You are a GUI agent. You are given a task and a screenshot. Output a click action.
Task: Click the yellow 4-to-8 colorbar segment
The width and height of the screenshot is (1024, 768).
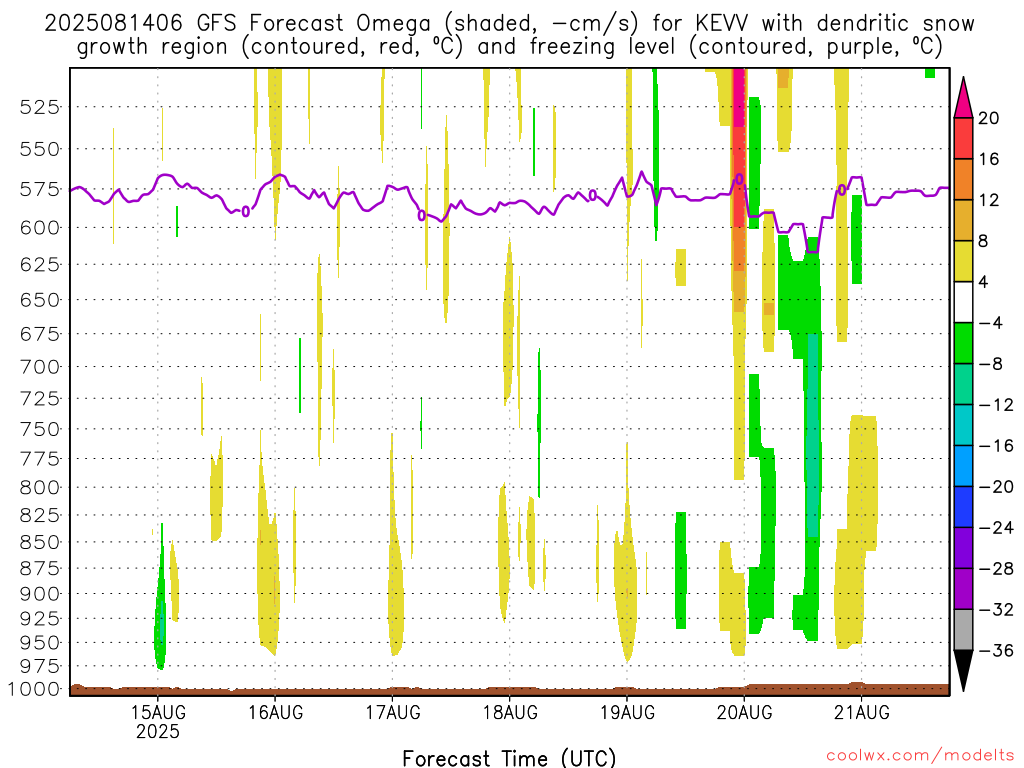(963, 262)
